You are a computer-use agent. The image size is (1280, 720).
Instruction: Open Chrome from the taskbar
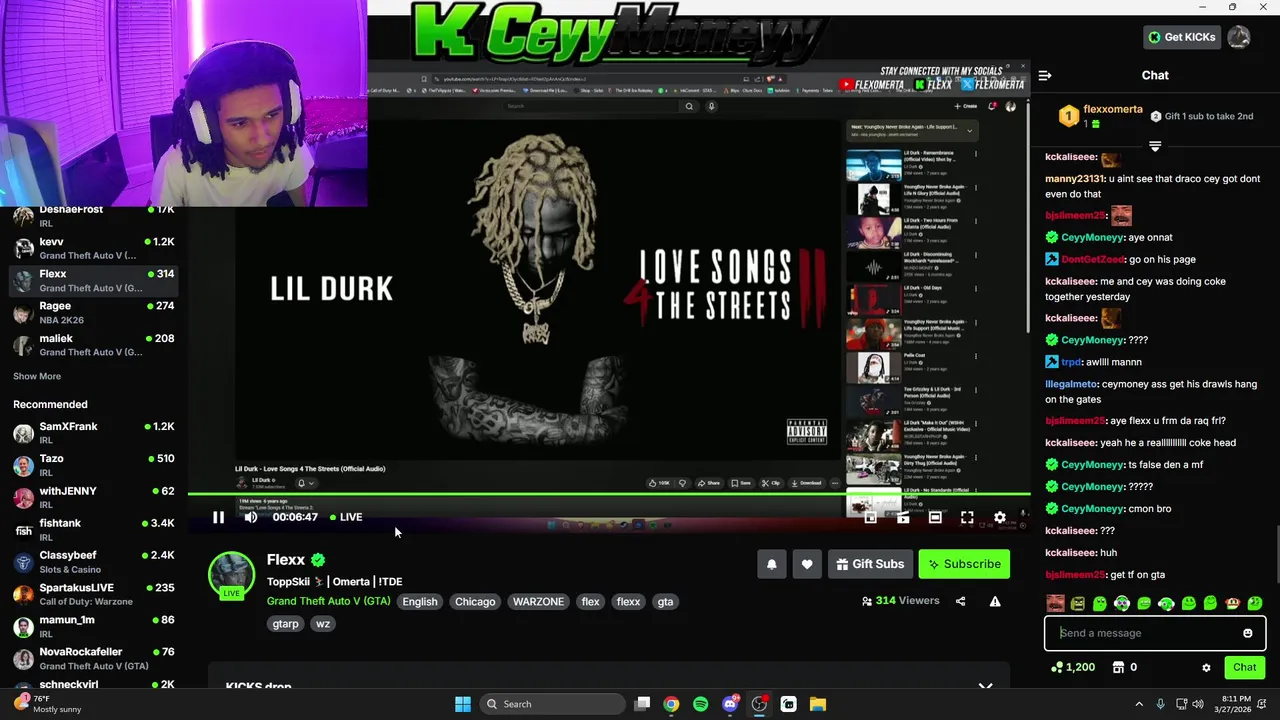click(671, 704)
